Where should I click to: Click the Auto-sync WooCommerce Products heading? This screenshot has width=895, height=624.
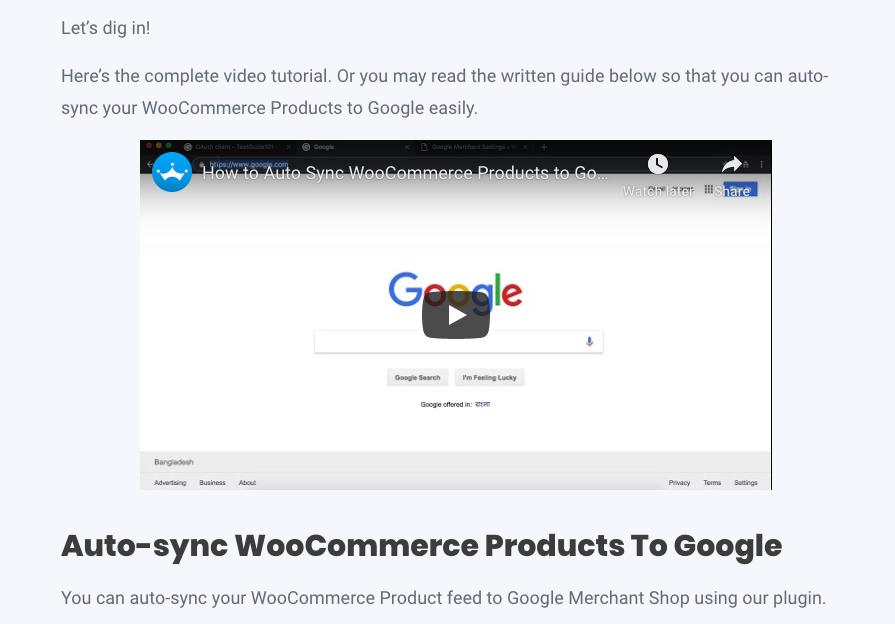point(421,545)
